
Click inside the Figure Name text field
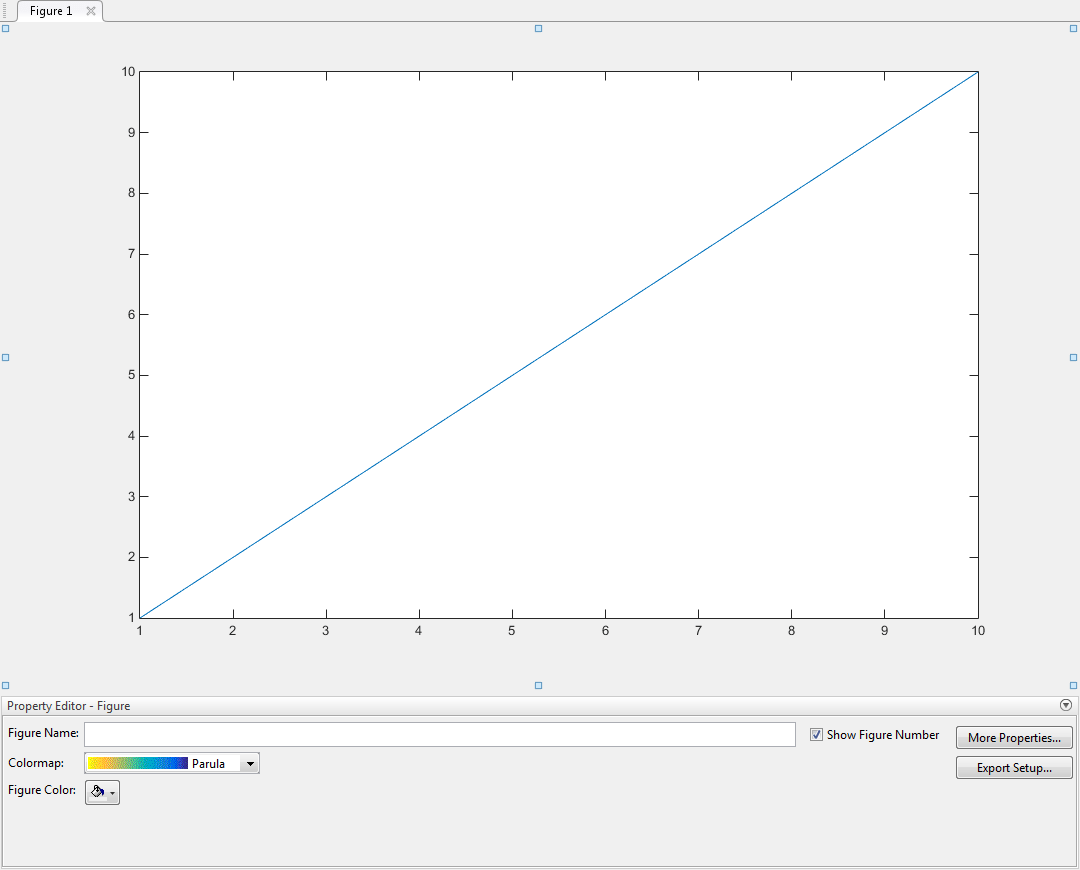click(x=440, y=734)
